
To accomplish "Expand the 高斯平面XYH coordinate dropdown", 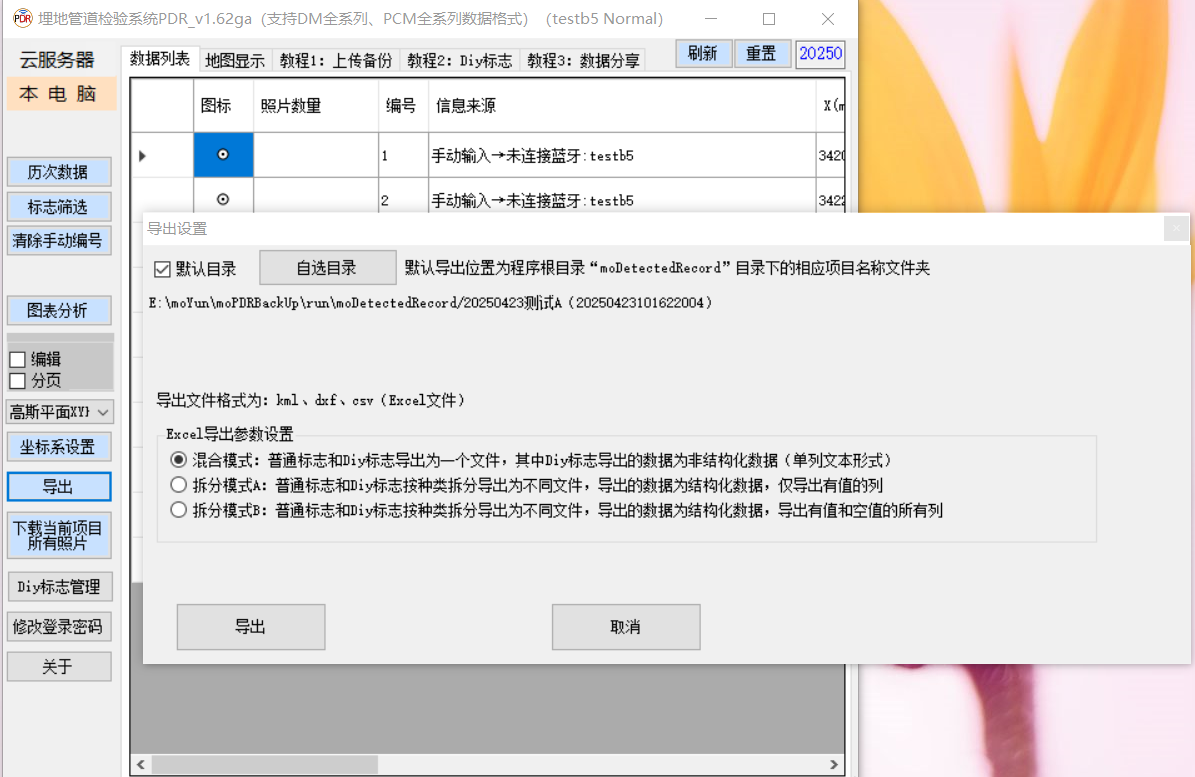I will coord(104,411).
